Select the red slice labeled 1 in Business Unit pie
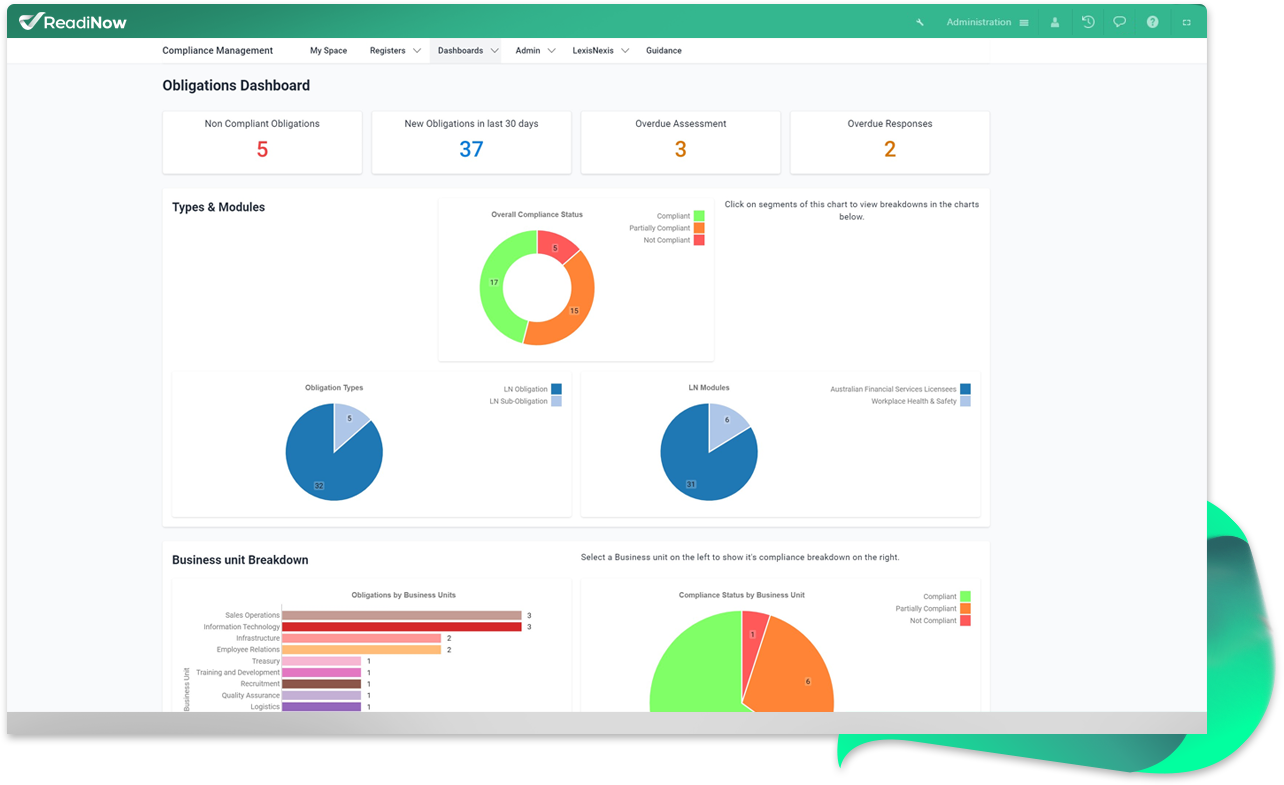The height and width of the screenshot is (785, 1284). 754,635
